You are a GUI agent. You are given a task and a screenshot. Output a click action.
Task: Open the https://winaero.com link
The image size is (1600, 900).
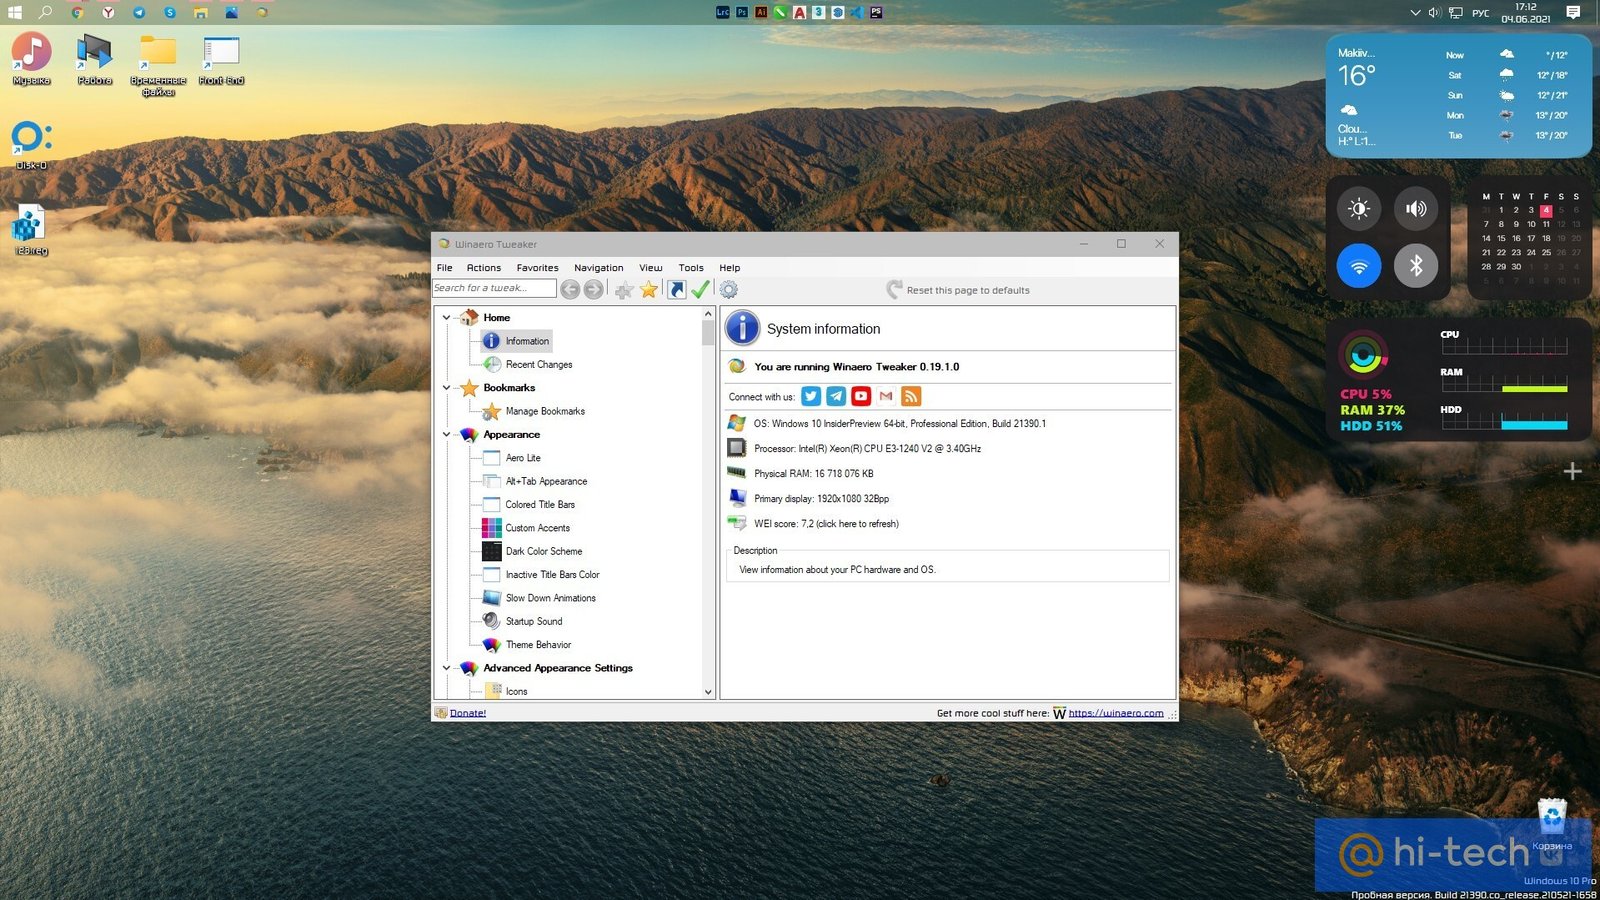(x=1116, y=713)
